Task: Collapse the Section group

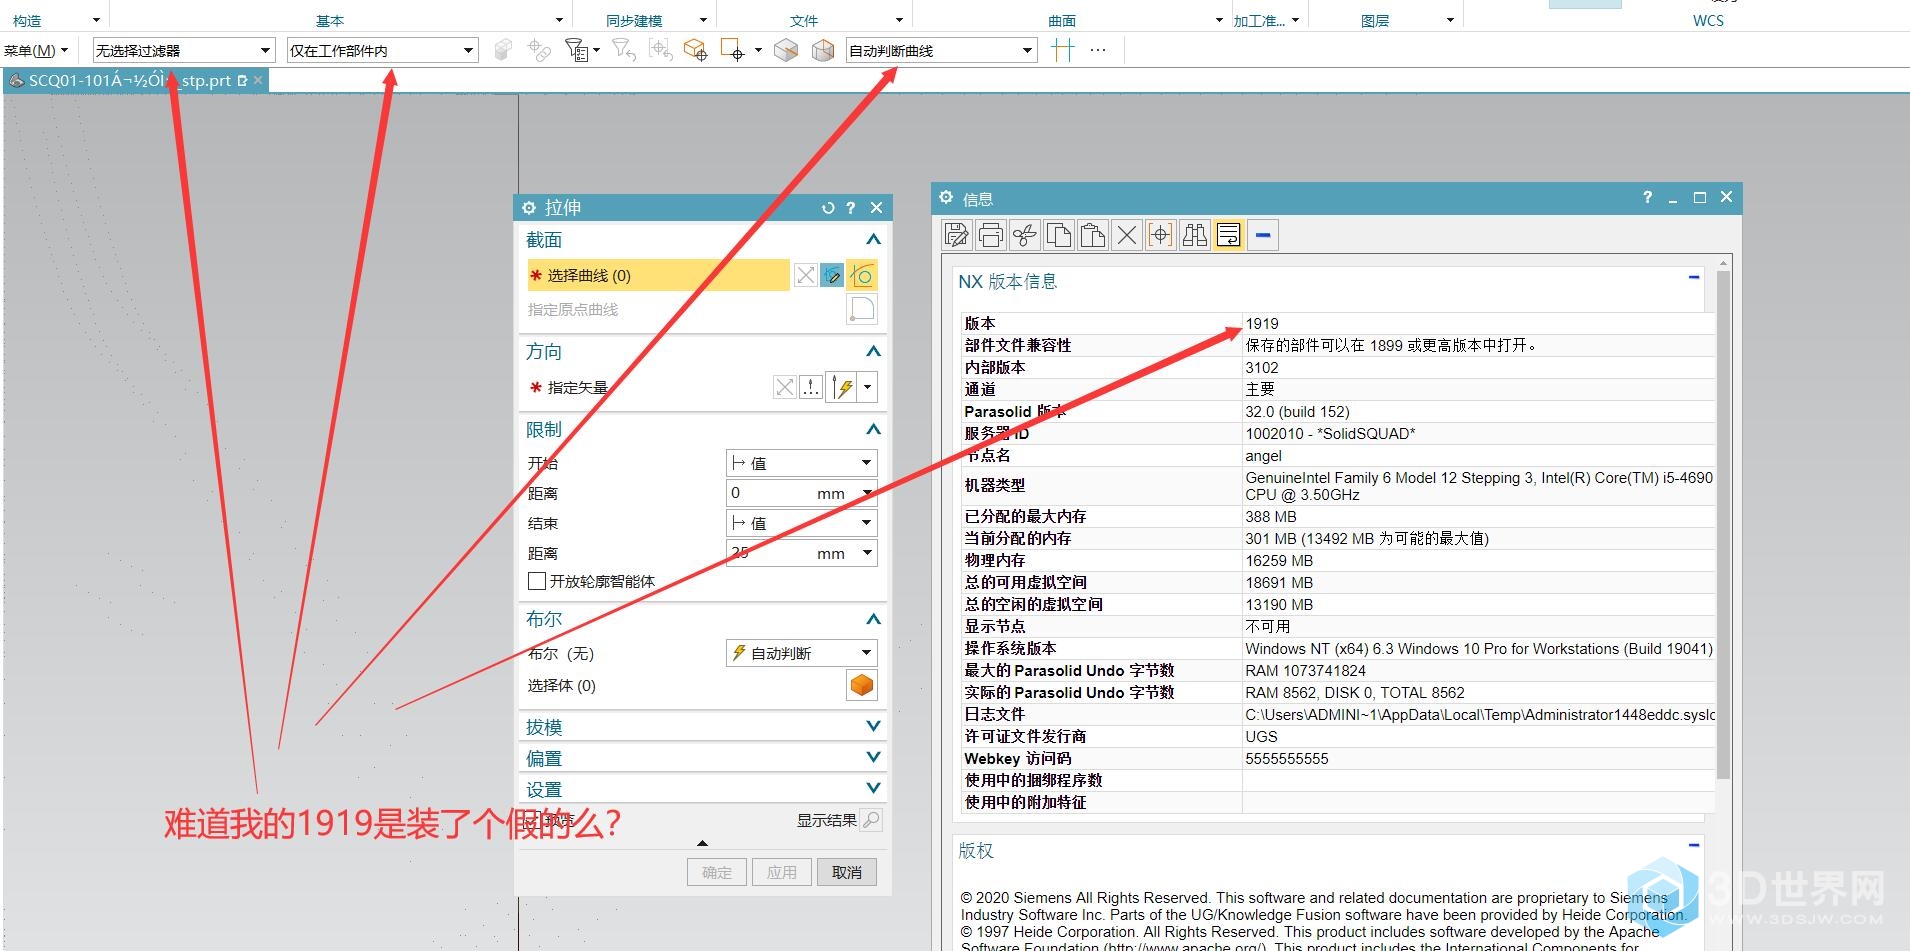Action: coord(873,240)
